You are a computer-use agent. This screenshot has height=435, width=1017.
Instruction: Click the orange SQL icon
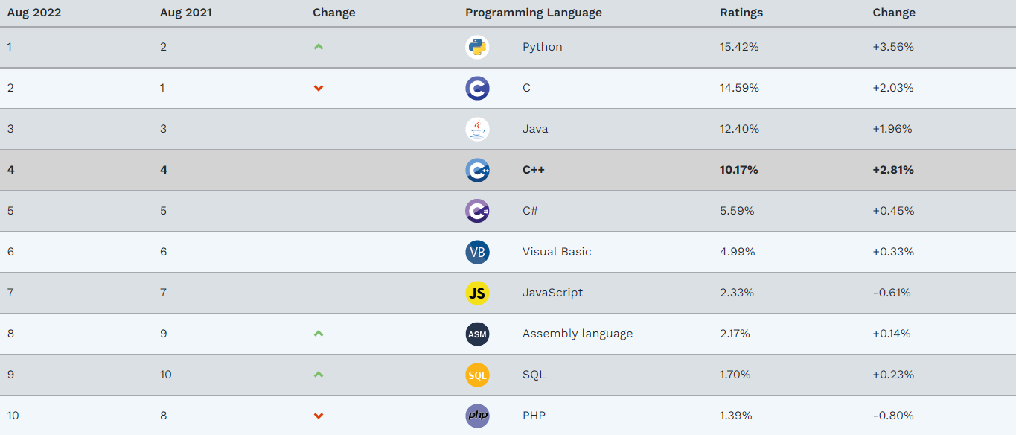pos(477,375)
